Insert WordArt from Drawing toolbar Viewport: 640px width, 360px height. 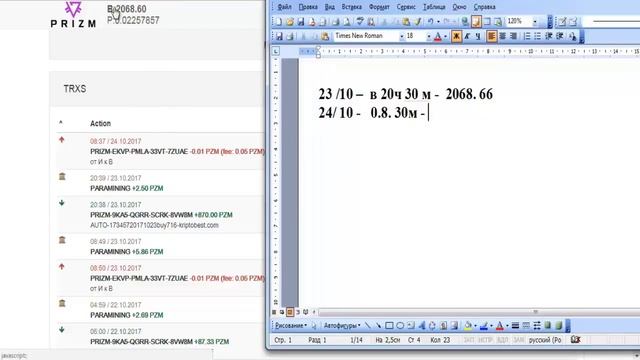coord(422,325)
